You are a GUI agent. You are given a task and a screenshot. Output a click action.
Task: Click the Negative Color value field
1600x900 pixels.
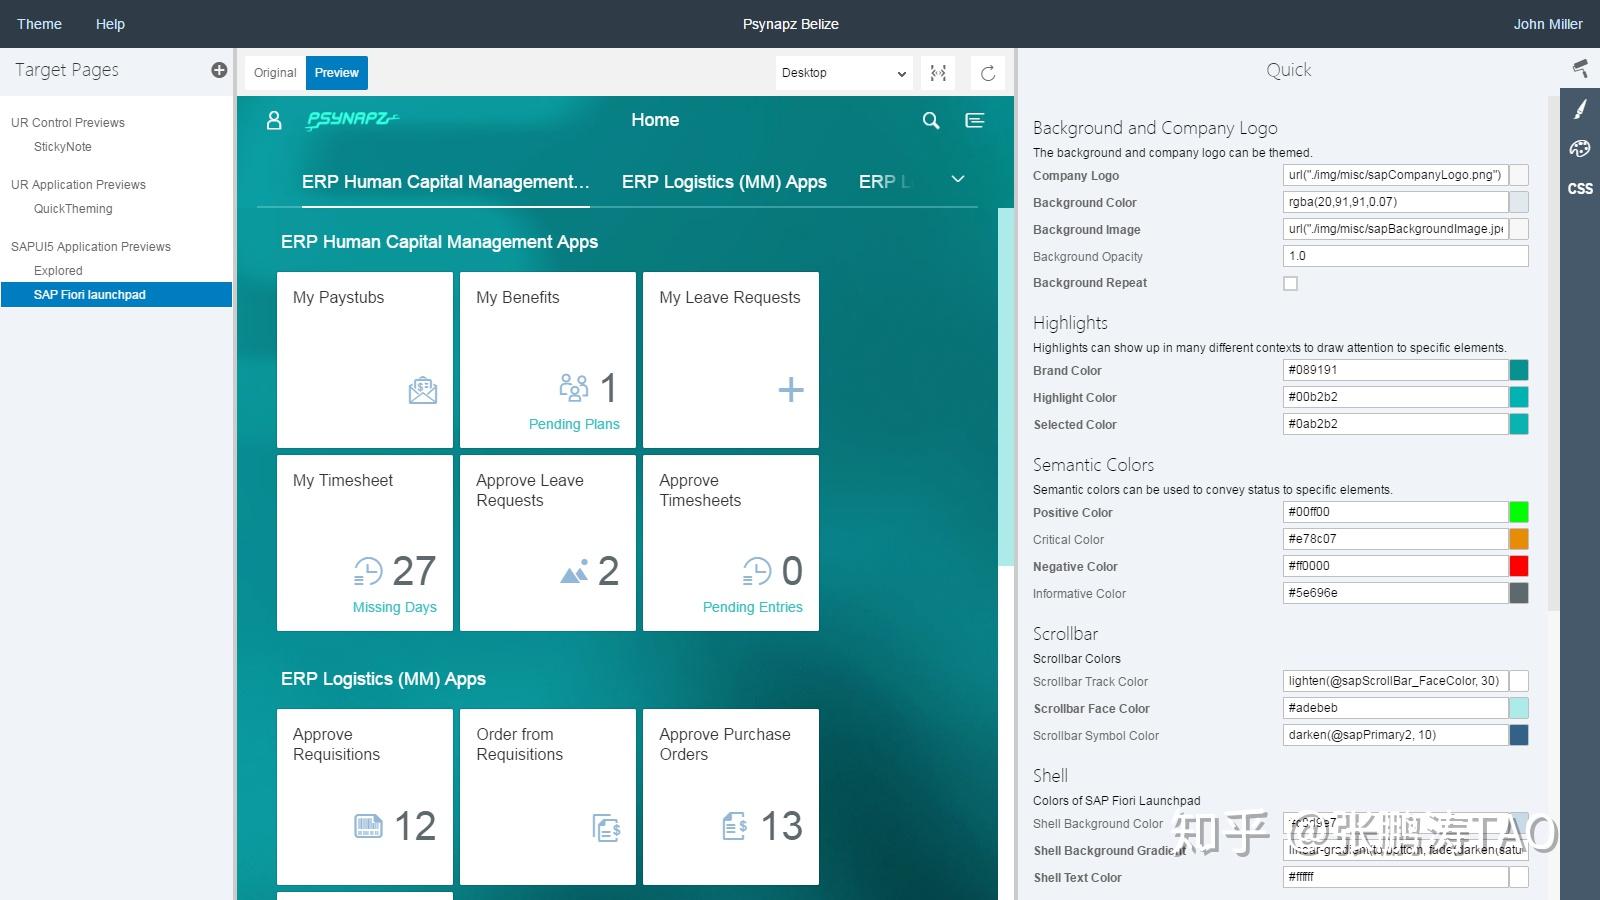[x=1395, y=566]
